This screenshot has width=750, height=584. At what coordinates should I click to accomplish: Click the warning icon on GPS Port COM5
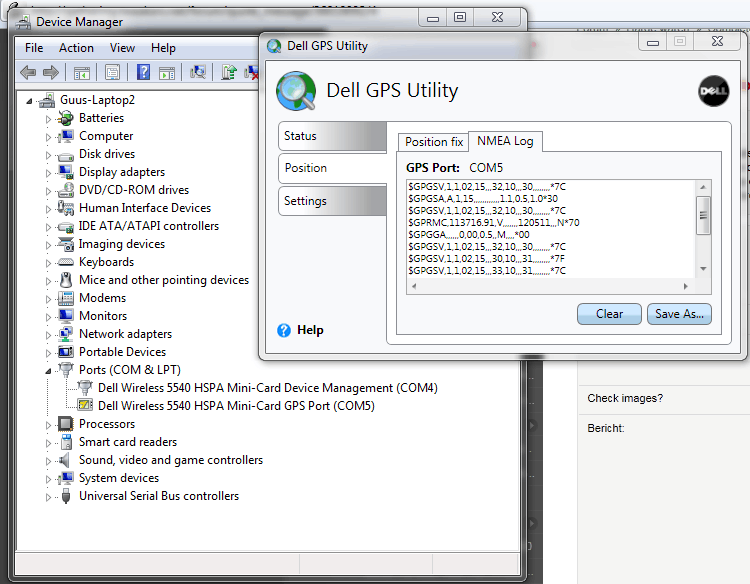(85, 406)
